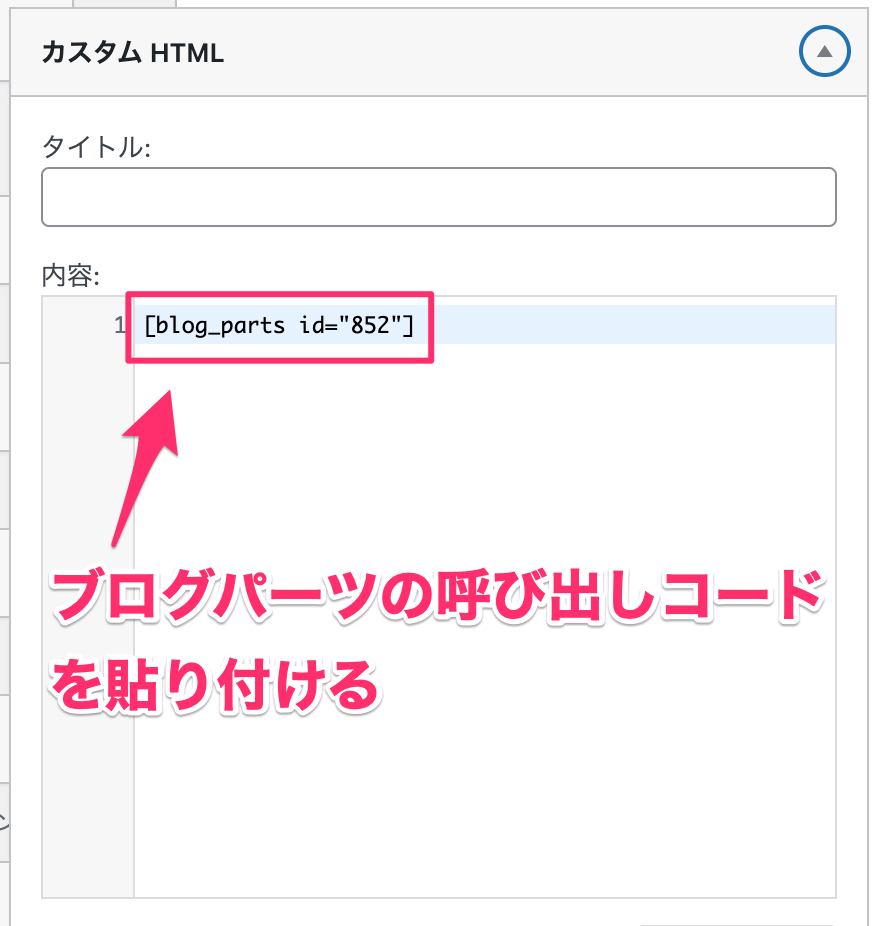Collapse the カスタム HTML widget panel
Screen dimensions: 880x926
pyautogui.click(x=824, y=51)
